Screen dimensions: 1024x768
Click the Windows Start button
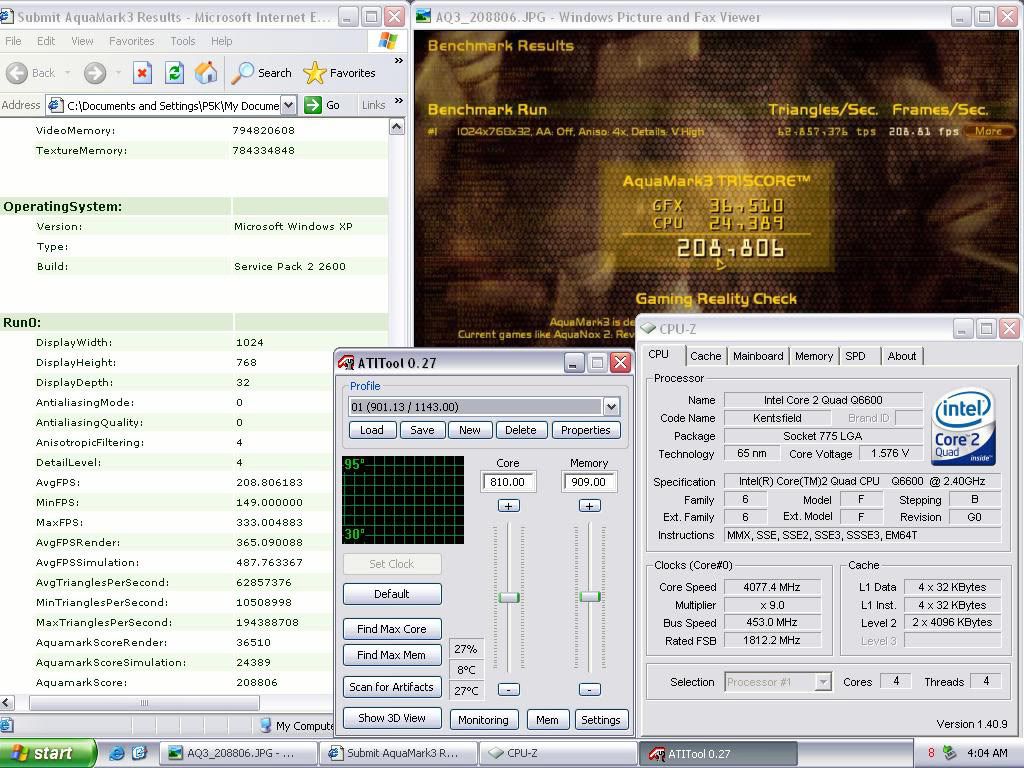48,753
